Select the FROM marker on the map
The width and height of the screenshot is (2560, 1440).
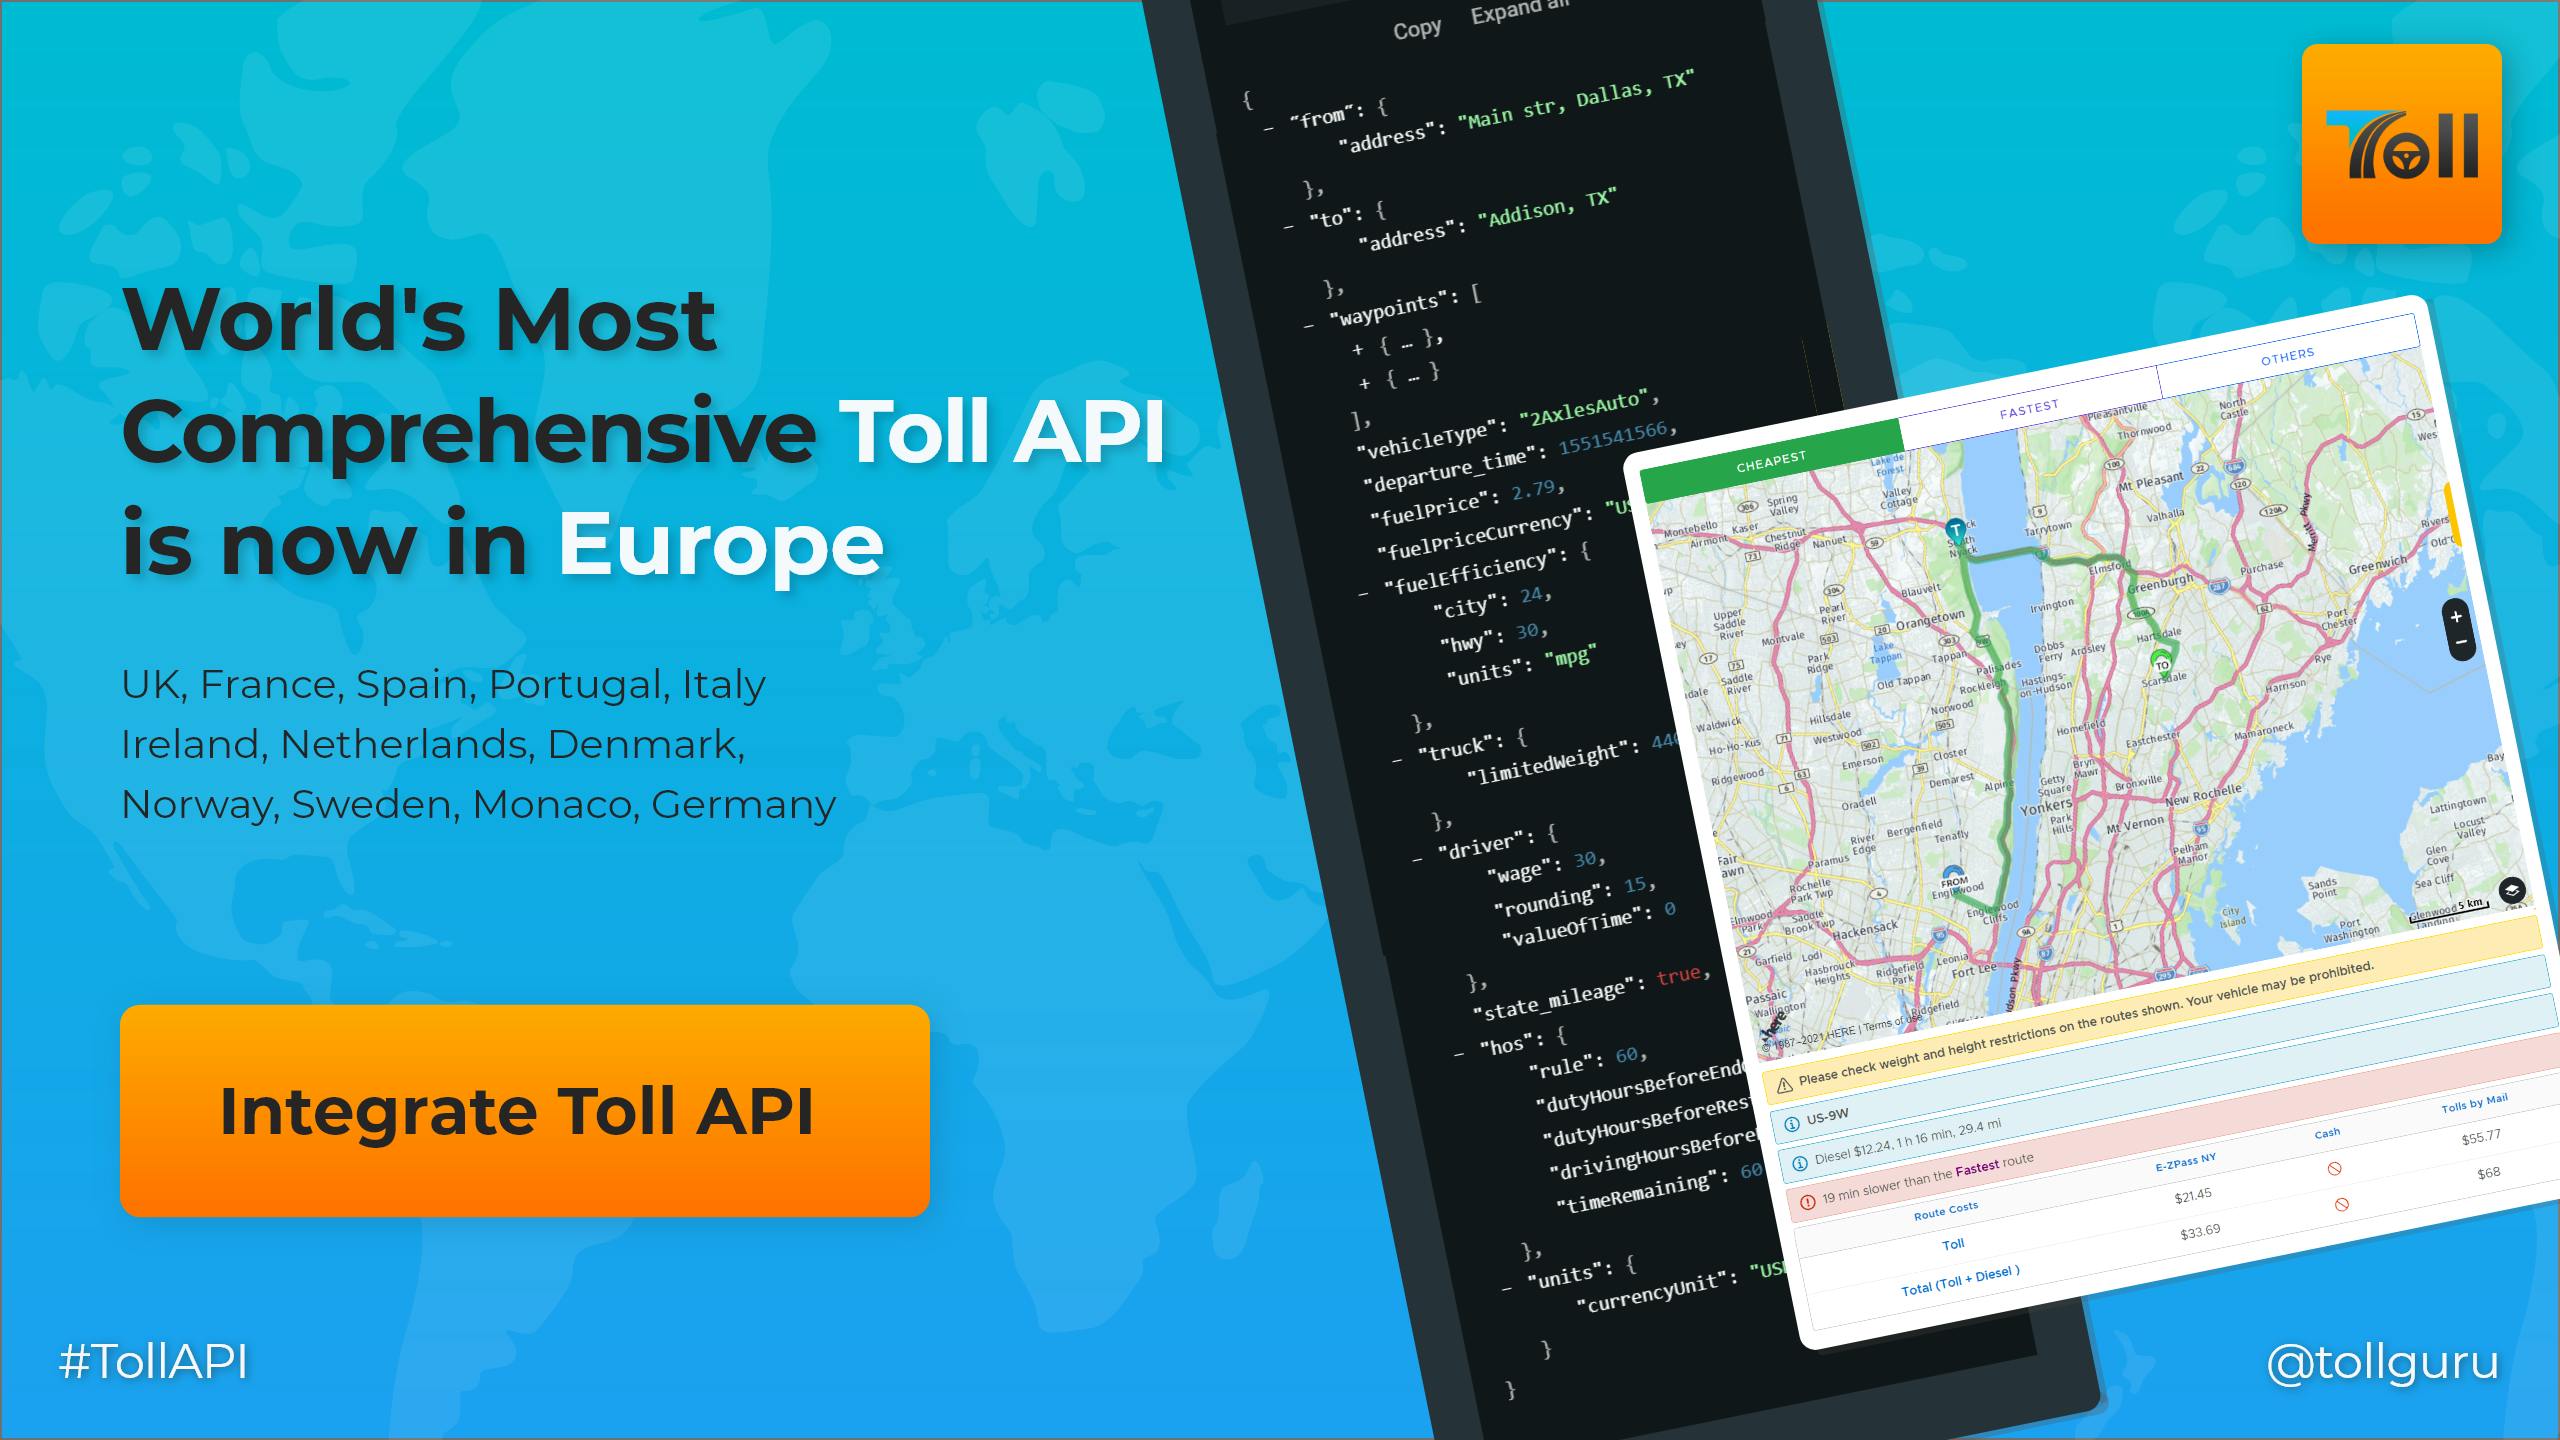point(1953,880)
